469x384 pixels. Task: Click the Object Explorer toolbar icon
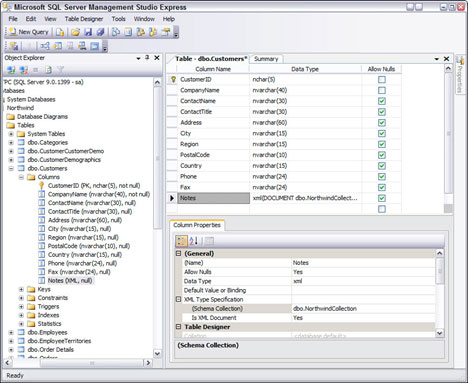point(141,32)
